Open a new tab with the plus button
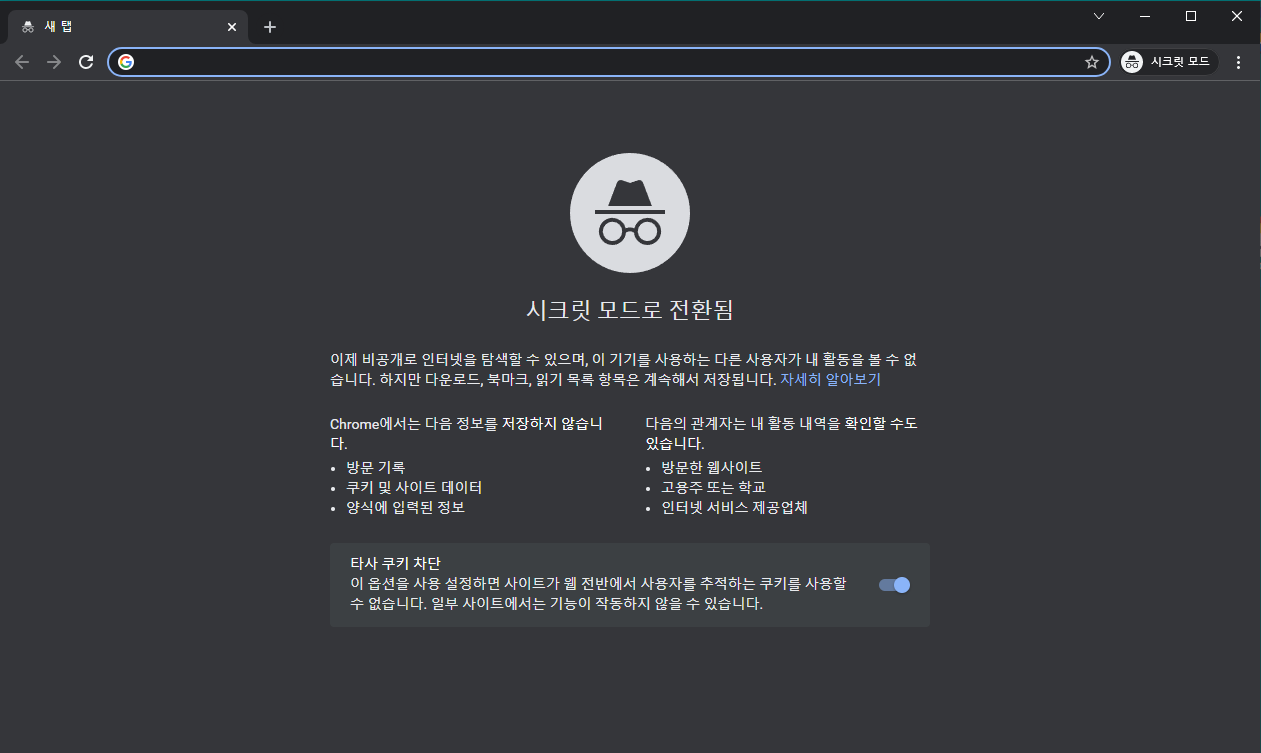1261x753 pixels. click(269, 26)
